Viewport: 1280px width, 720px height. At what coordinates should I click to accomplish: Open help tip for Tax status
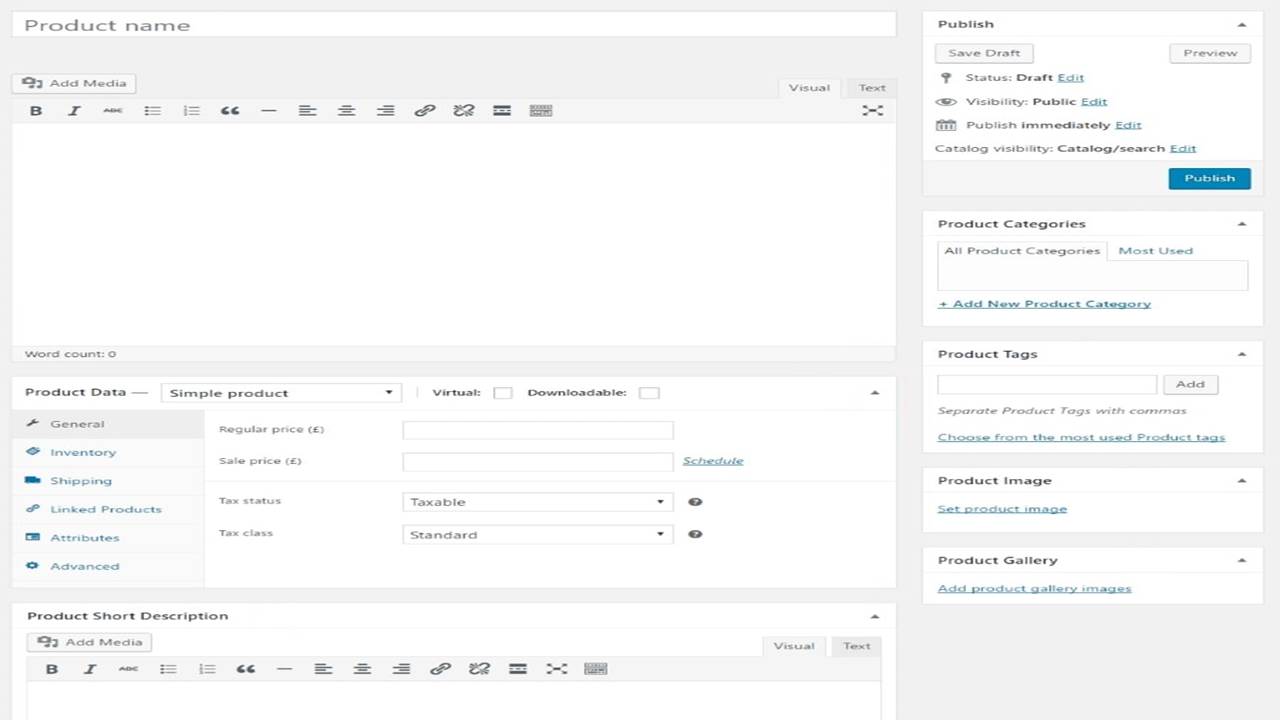point(696,502)
